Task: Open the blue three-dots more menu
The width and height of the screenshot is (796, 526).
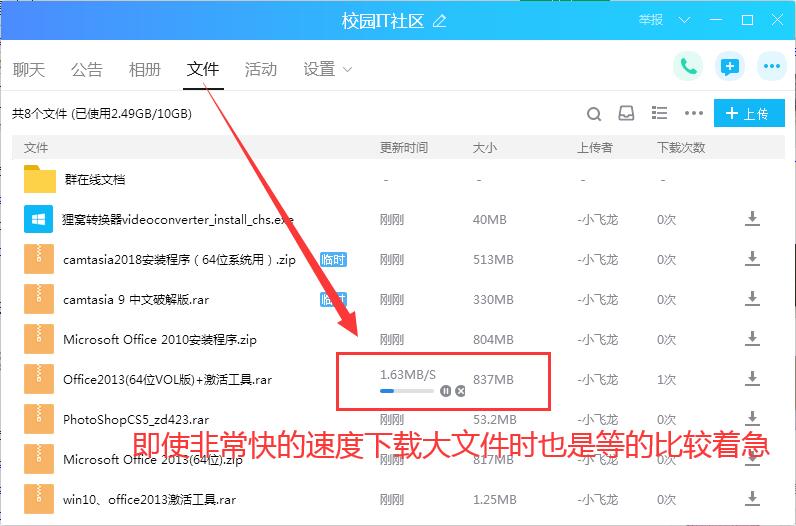Action: [x=772, y=67]
